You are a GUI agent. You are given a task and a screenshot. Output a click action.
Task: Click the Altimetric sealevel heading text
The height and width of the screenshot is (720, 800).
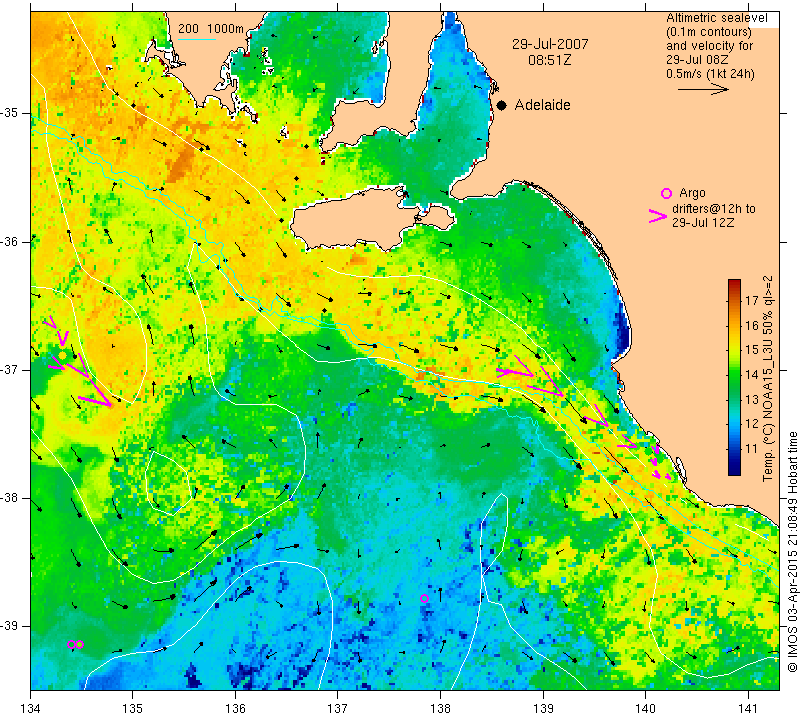717,18
